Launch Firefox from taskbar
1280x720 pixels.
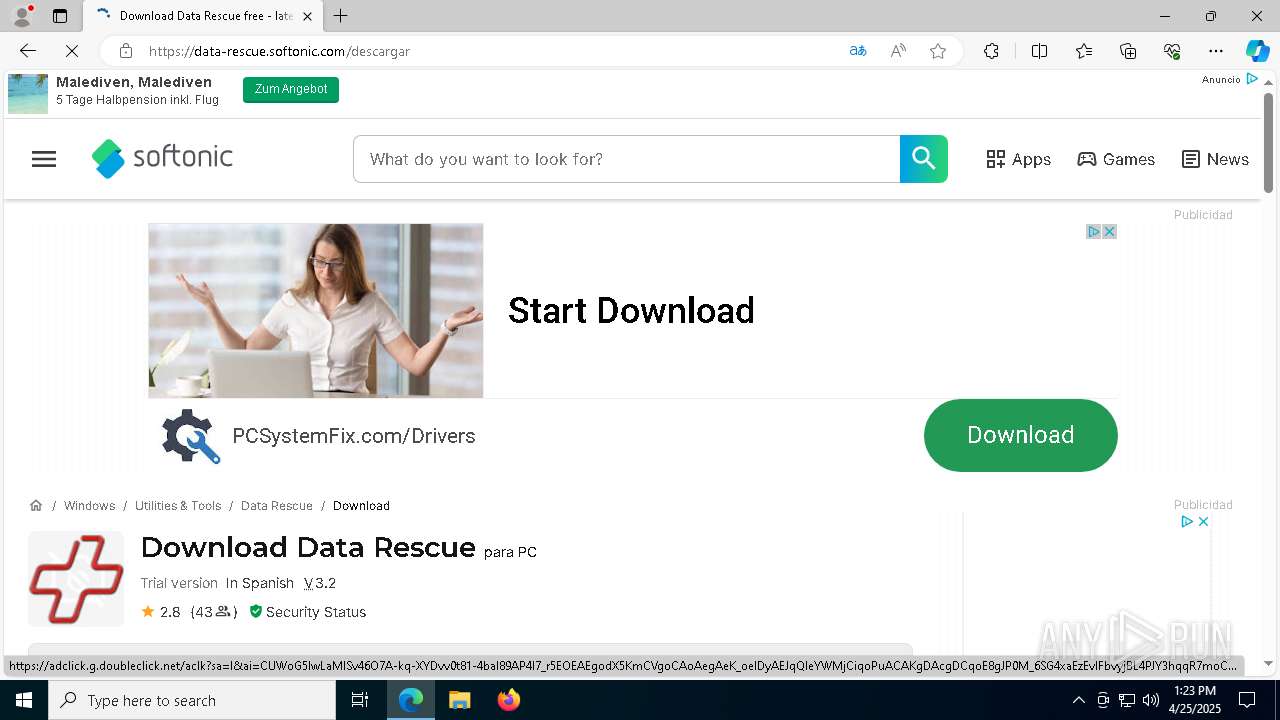point(509,700)
